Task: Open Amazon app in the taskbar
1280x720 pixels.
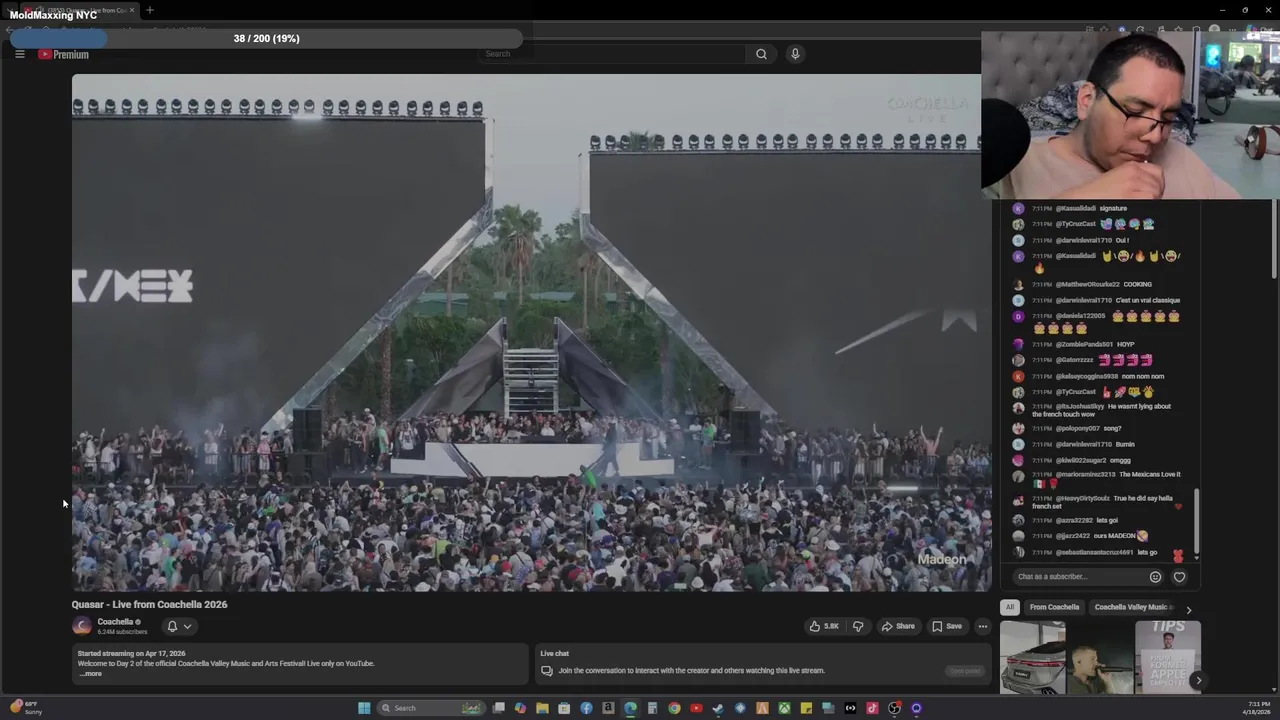Action: click(608, 708)
